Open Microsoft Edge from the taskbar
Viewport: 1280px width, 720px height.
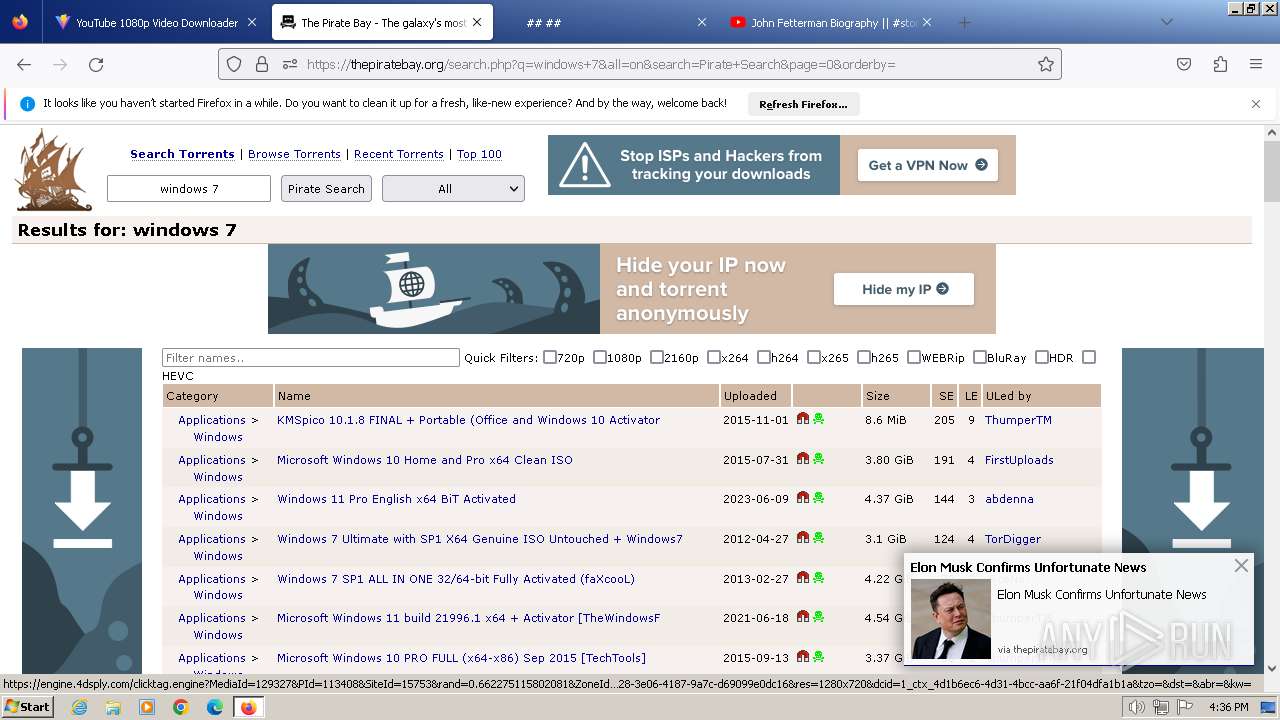(x=215, y=707)
